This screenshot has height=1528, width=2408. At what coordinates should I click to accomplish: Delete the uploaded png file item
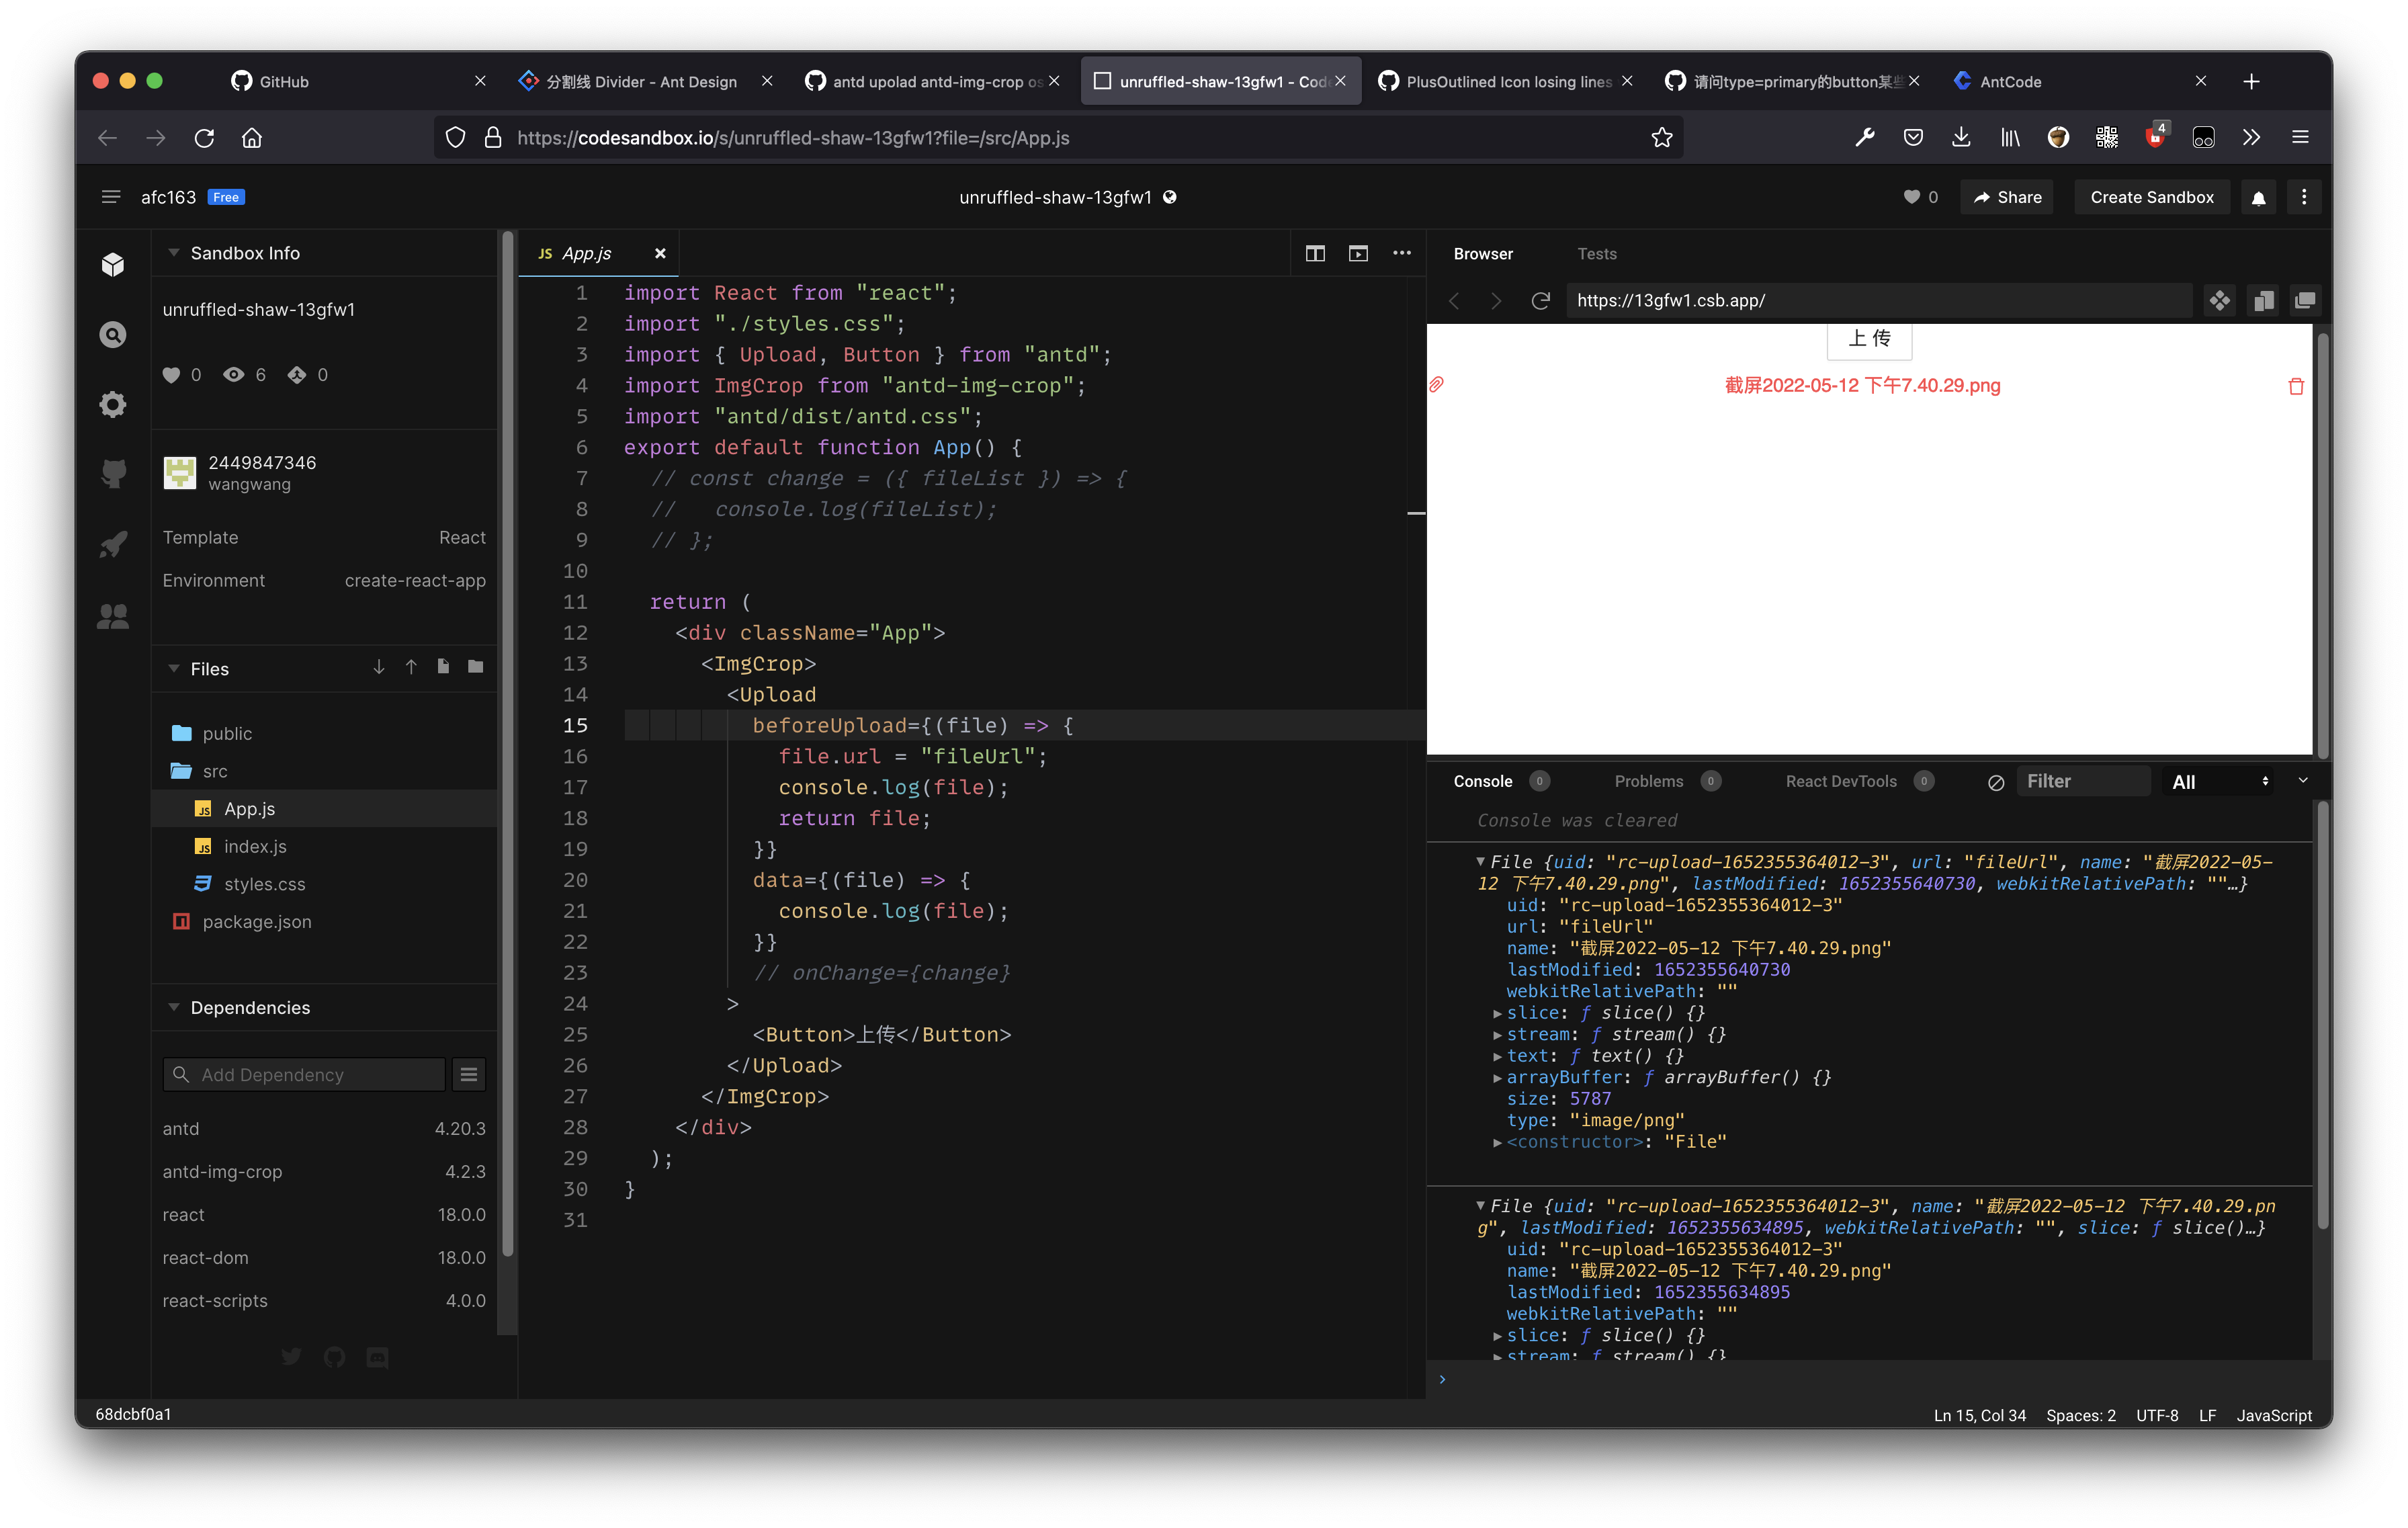click(2296, 386)
